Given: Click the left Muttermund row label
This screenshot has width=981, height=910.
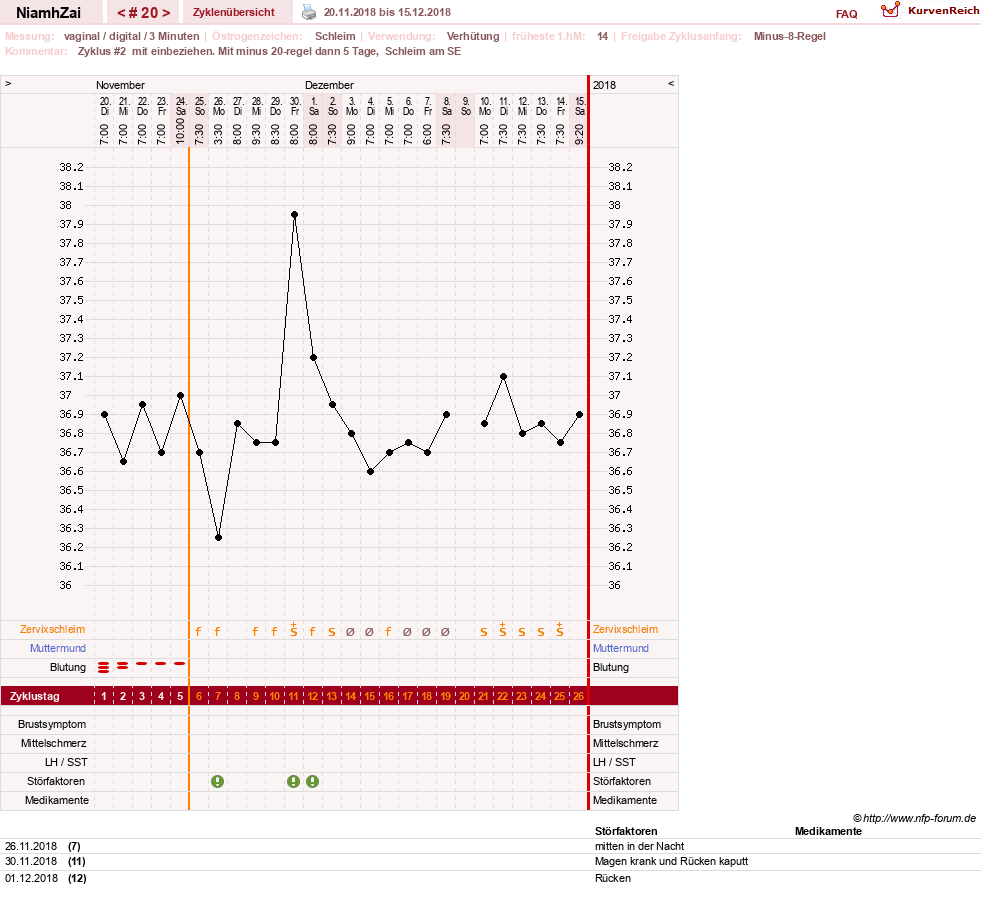Looking at the screenshot, I should point(58,648).
